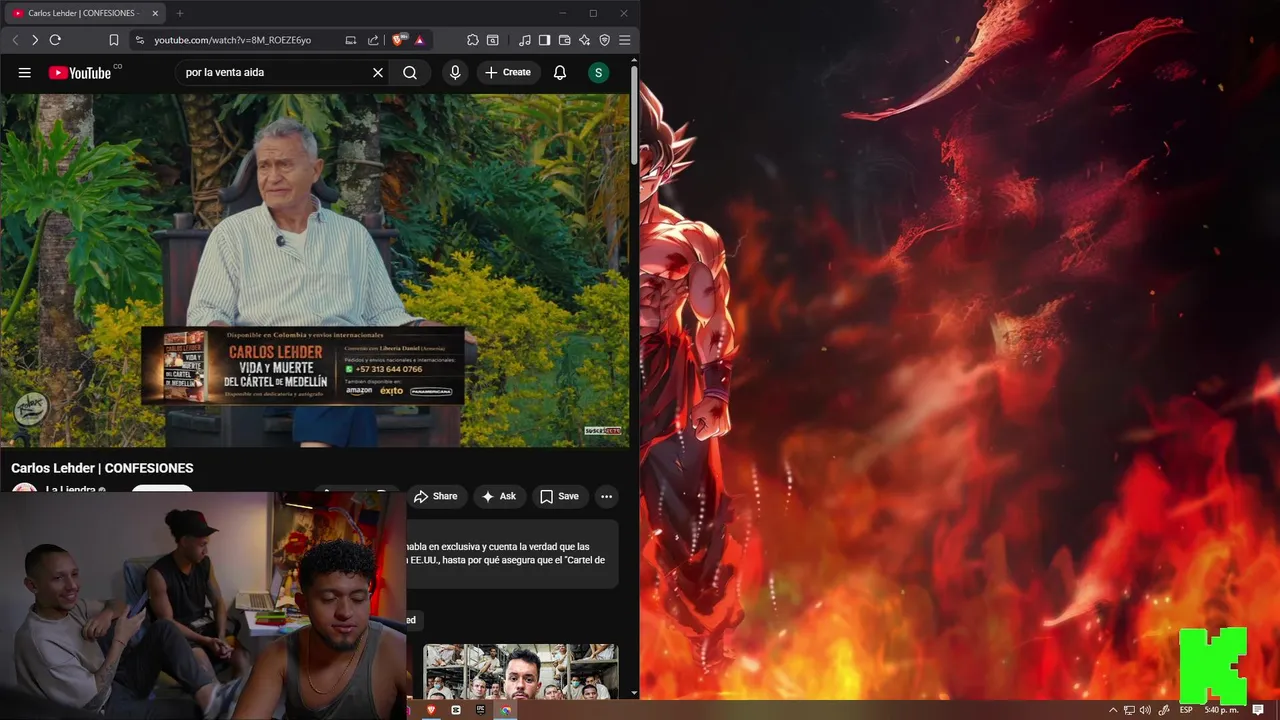Image resolution: width=1280 pixels, height=720 pixels.
Task: Open the Windows notification center
Action: 1258,710
